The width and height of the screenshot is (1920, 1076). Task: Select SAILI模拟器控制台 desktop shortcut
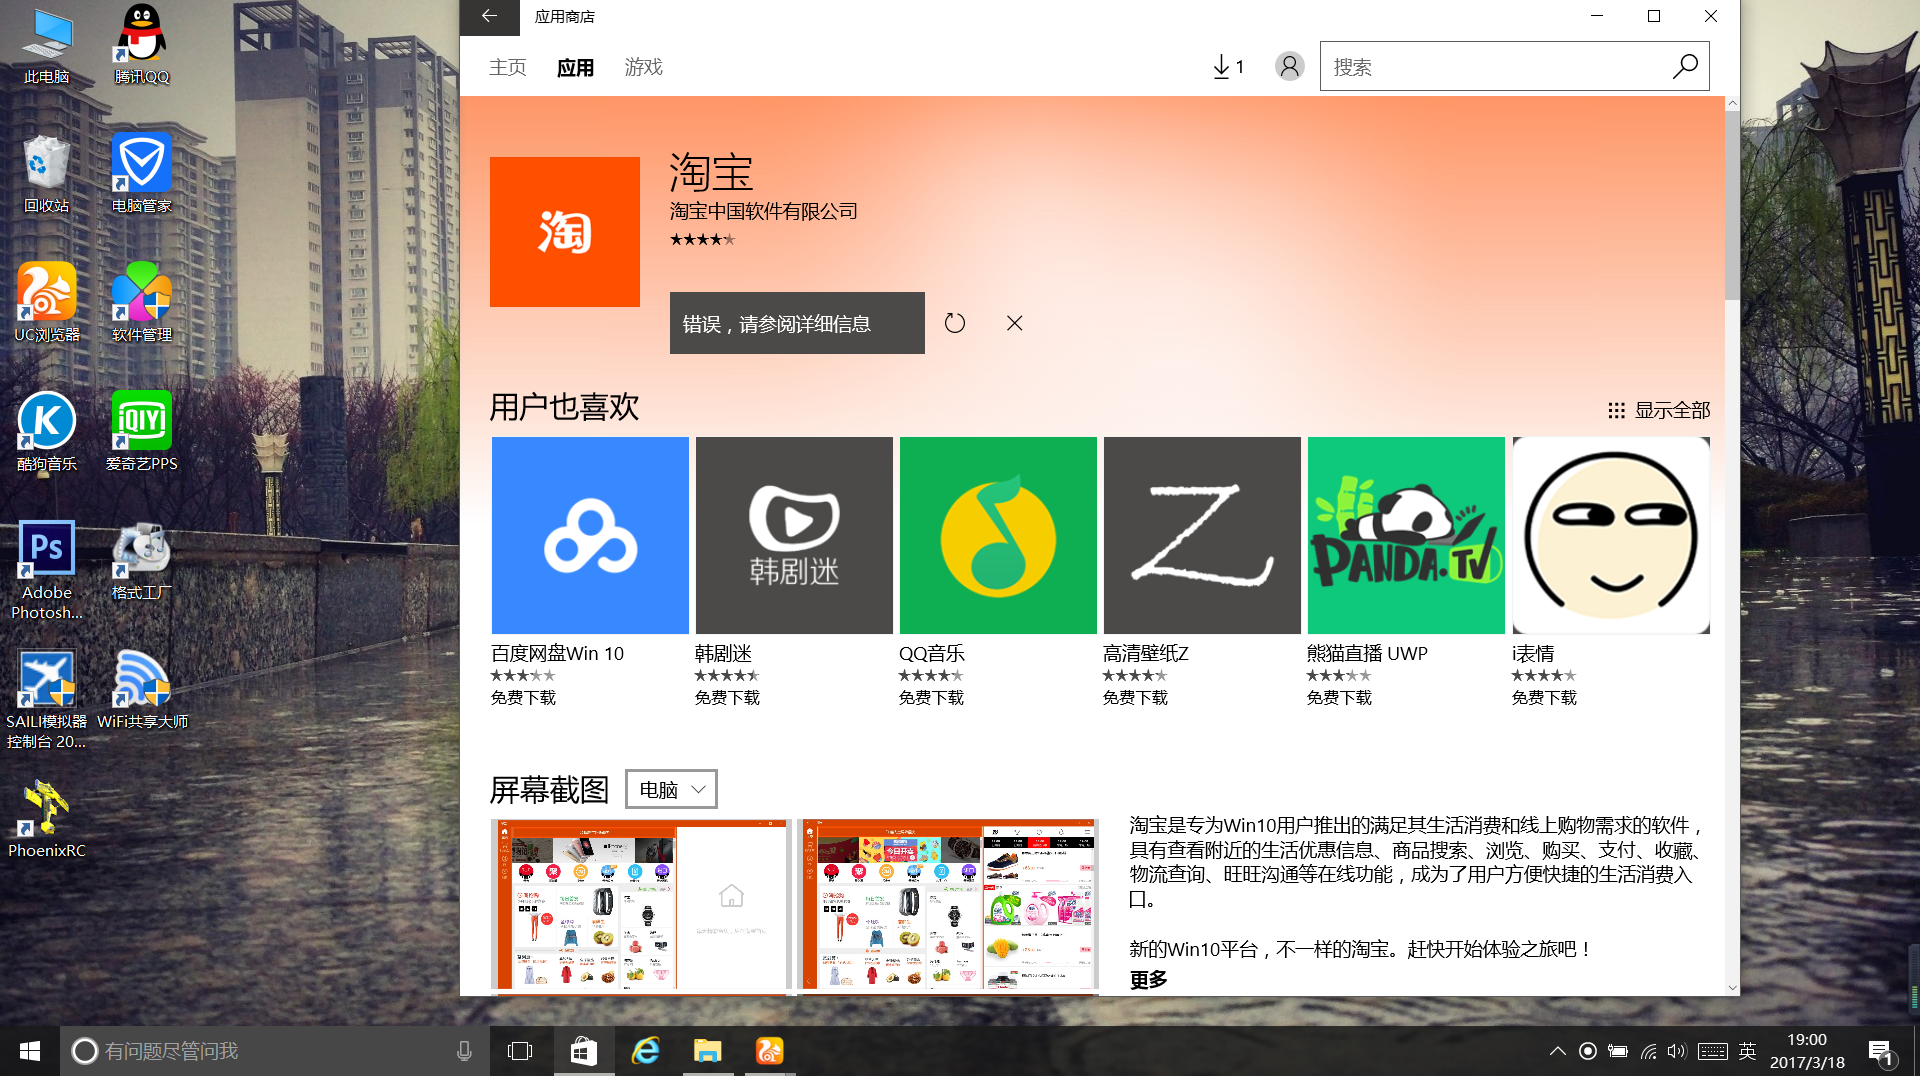(47, 700)
